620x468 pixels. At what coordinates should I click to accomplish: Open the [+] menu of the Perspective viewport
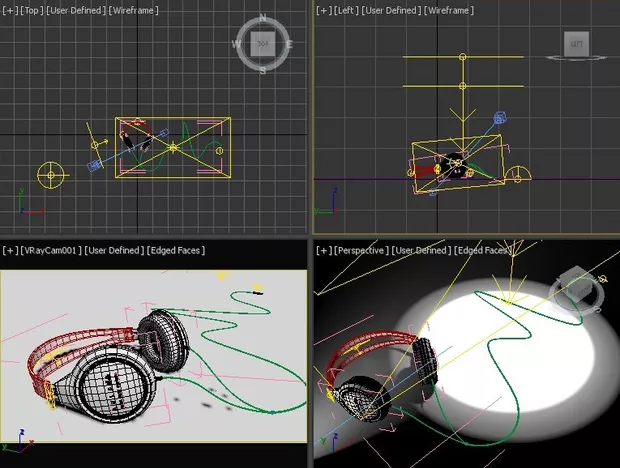tap(324, 250)
